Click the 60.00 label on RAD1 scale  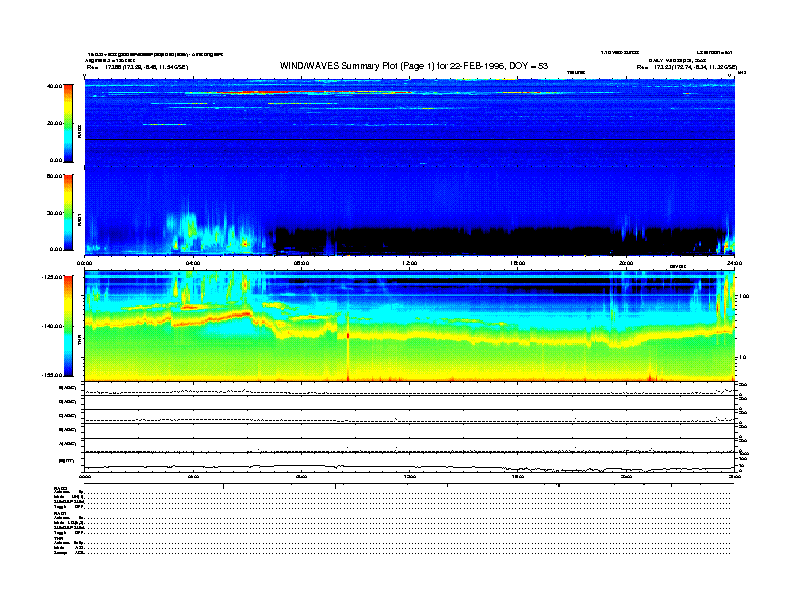(54, 176)
